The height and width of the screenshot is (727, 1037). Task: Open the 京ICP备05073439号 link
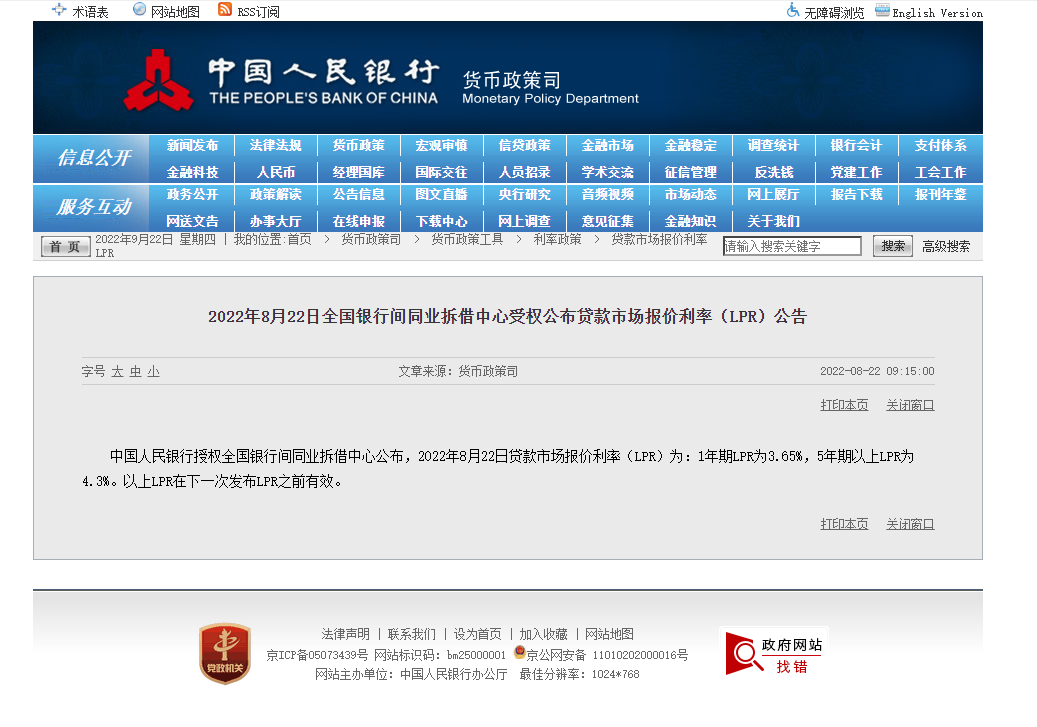coord(317,655)
